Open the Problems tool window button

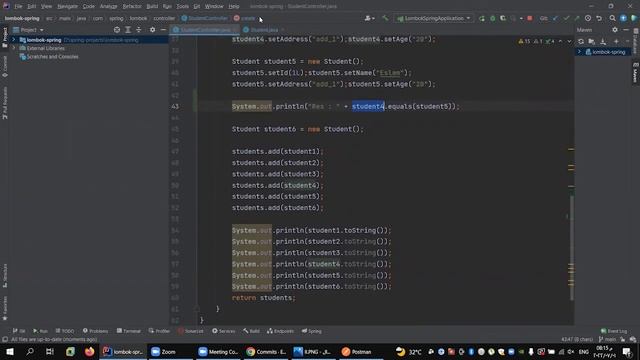click(x=96, y=331)
